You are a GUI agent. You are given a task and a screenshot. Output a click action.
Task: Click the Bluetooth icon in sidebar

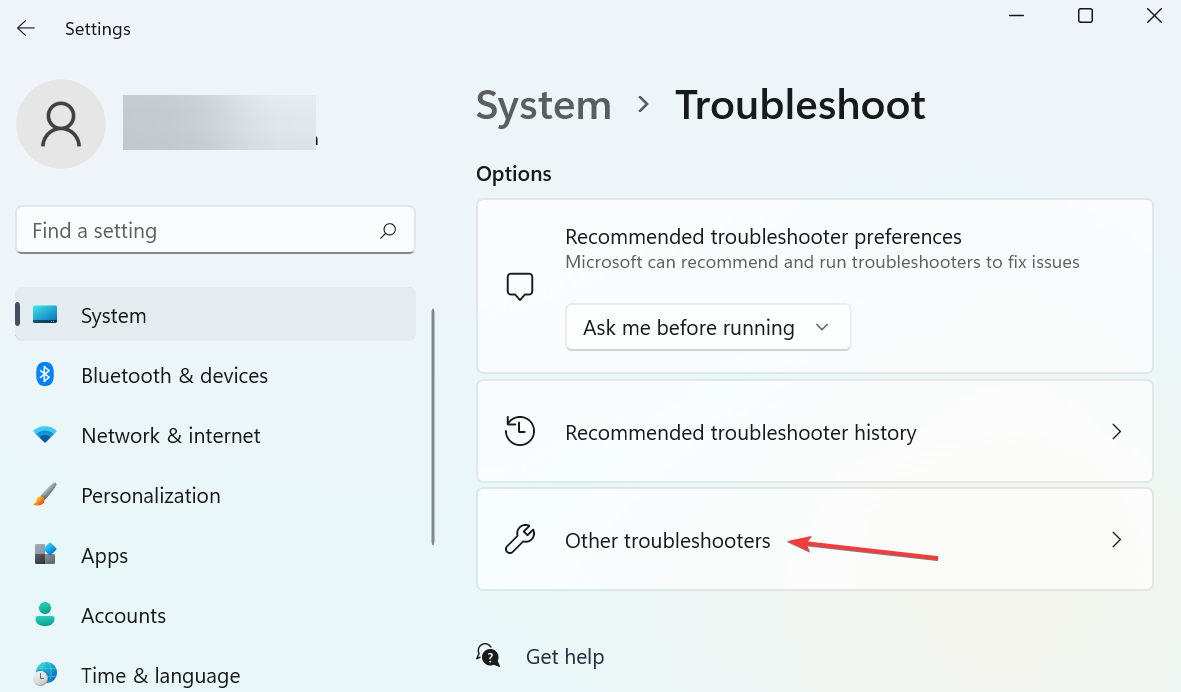tap(45, 375)
